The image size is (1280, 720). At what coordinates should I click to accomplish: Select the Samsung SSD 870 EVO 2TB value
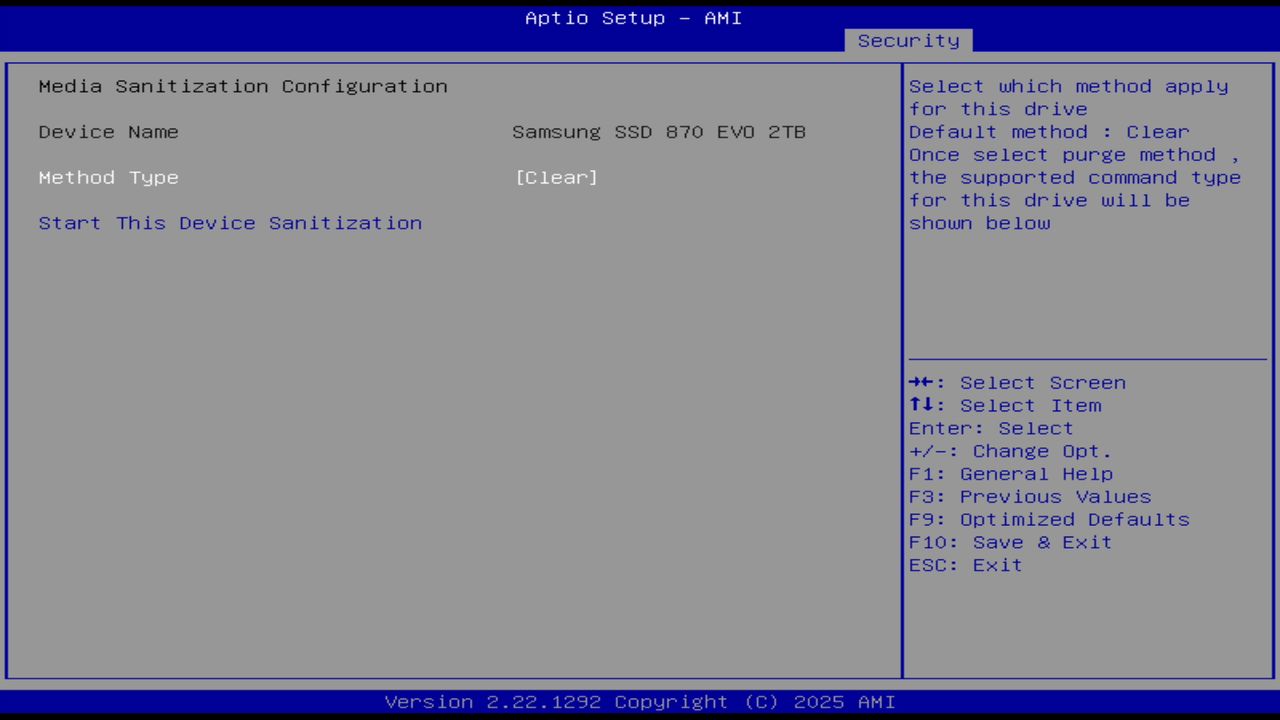coord(659,132)
